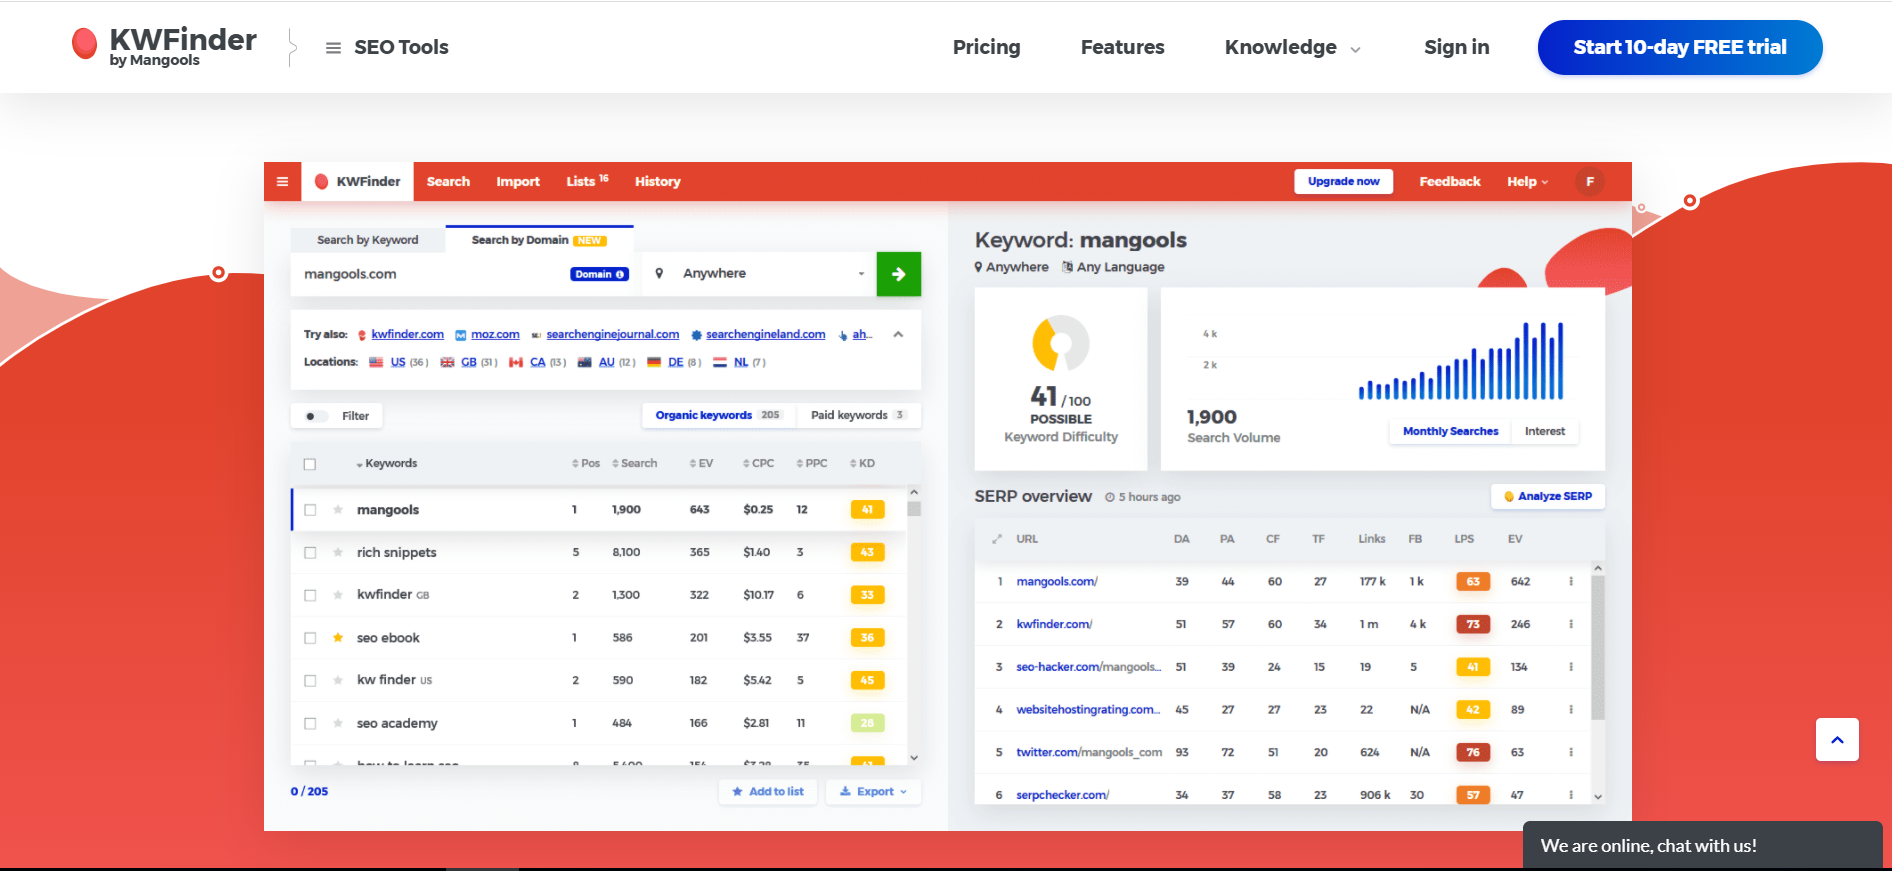1892x871 pixels.
Task: Toggle the keyword Filter switch
Action: (316, 416)
